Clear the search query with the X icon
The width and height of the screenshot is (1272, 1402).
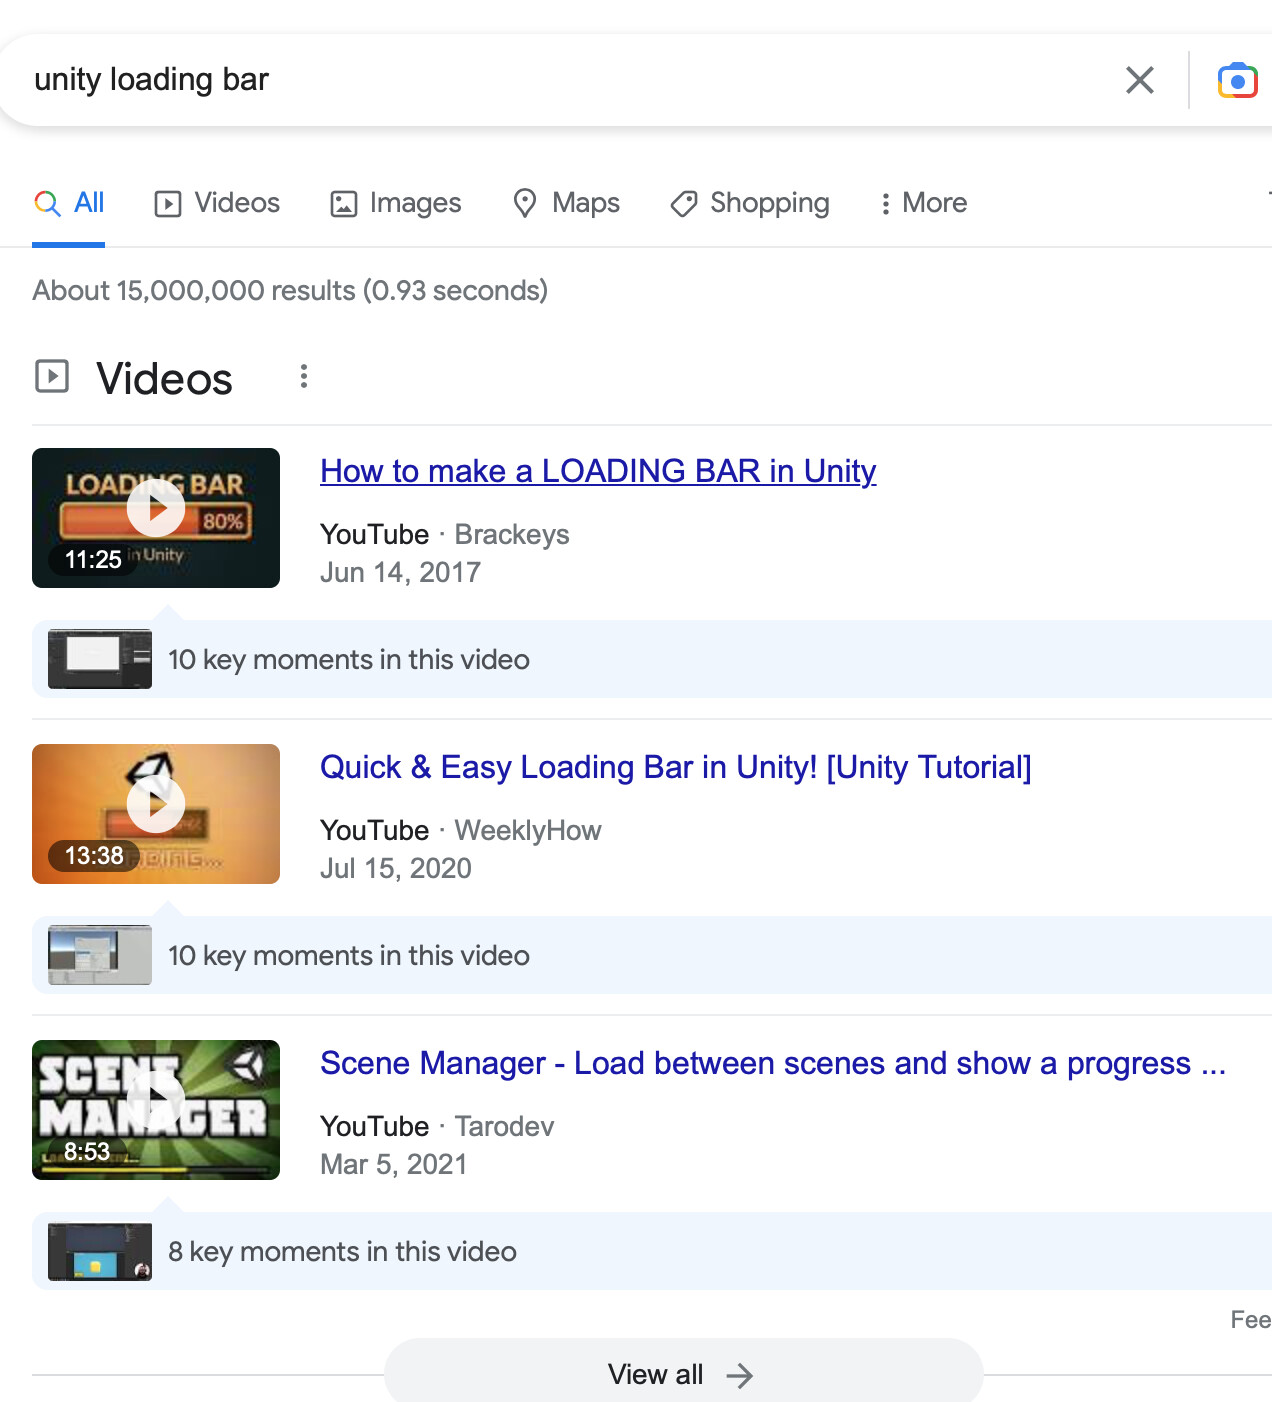pos(1139,80)
